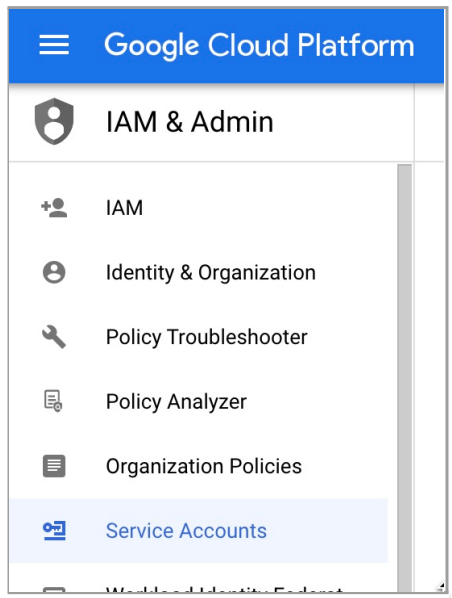Click the IAM & Admin shield icon
The height and width of the screenshot is (598, 452).
(x=54, y=121)
